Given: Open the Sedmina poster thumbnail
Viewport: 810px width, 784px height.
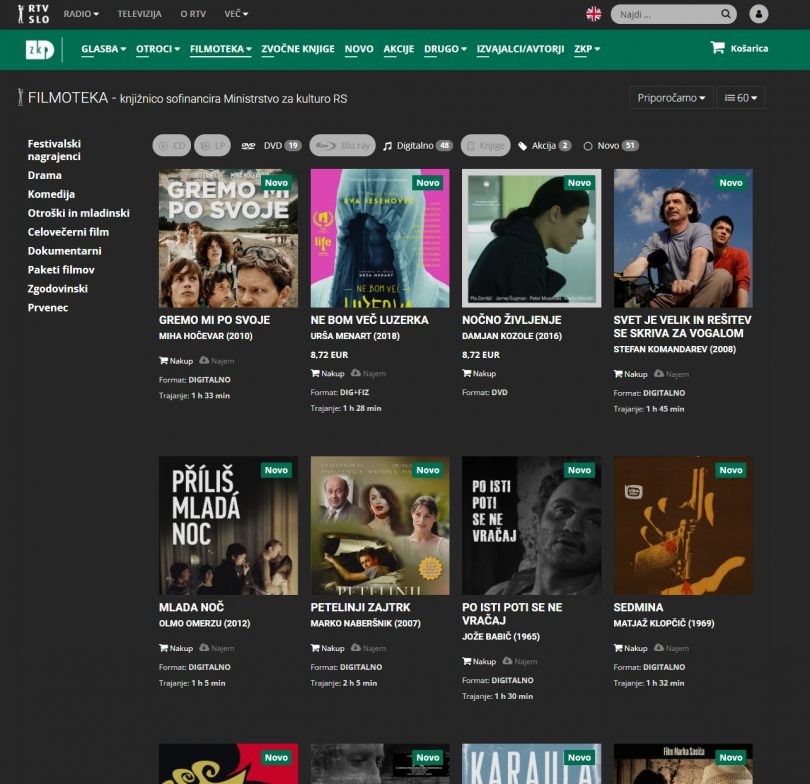Looking at the screenshot, I should (x=683, y=525).
